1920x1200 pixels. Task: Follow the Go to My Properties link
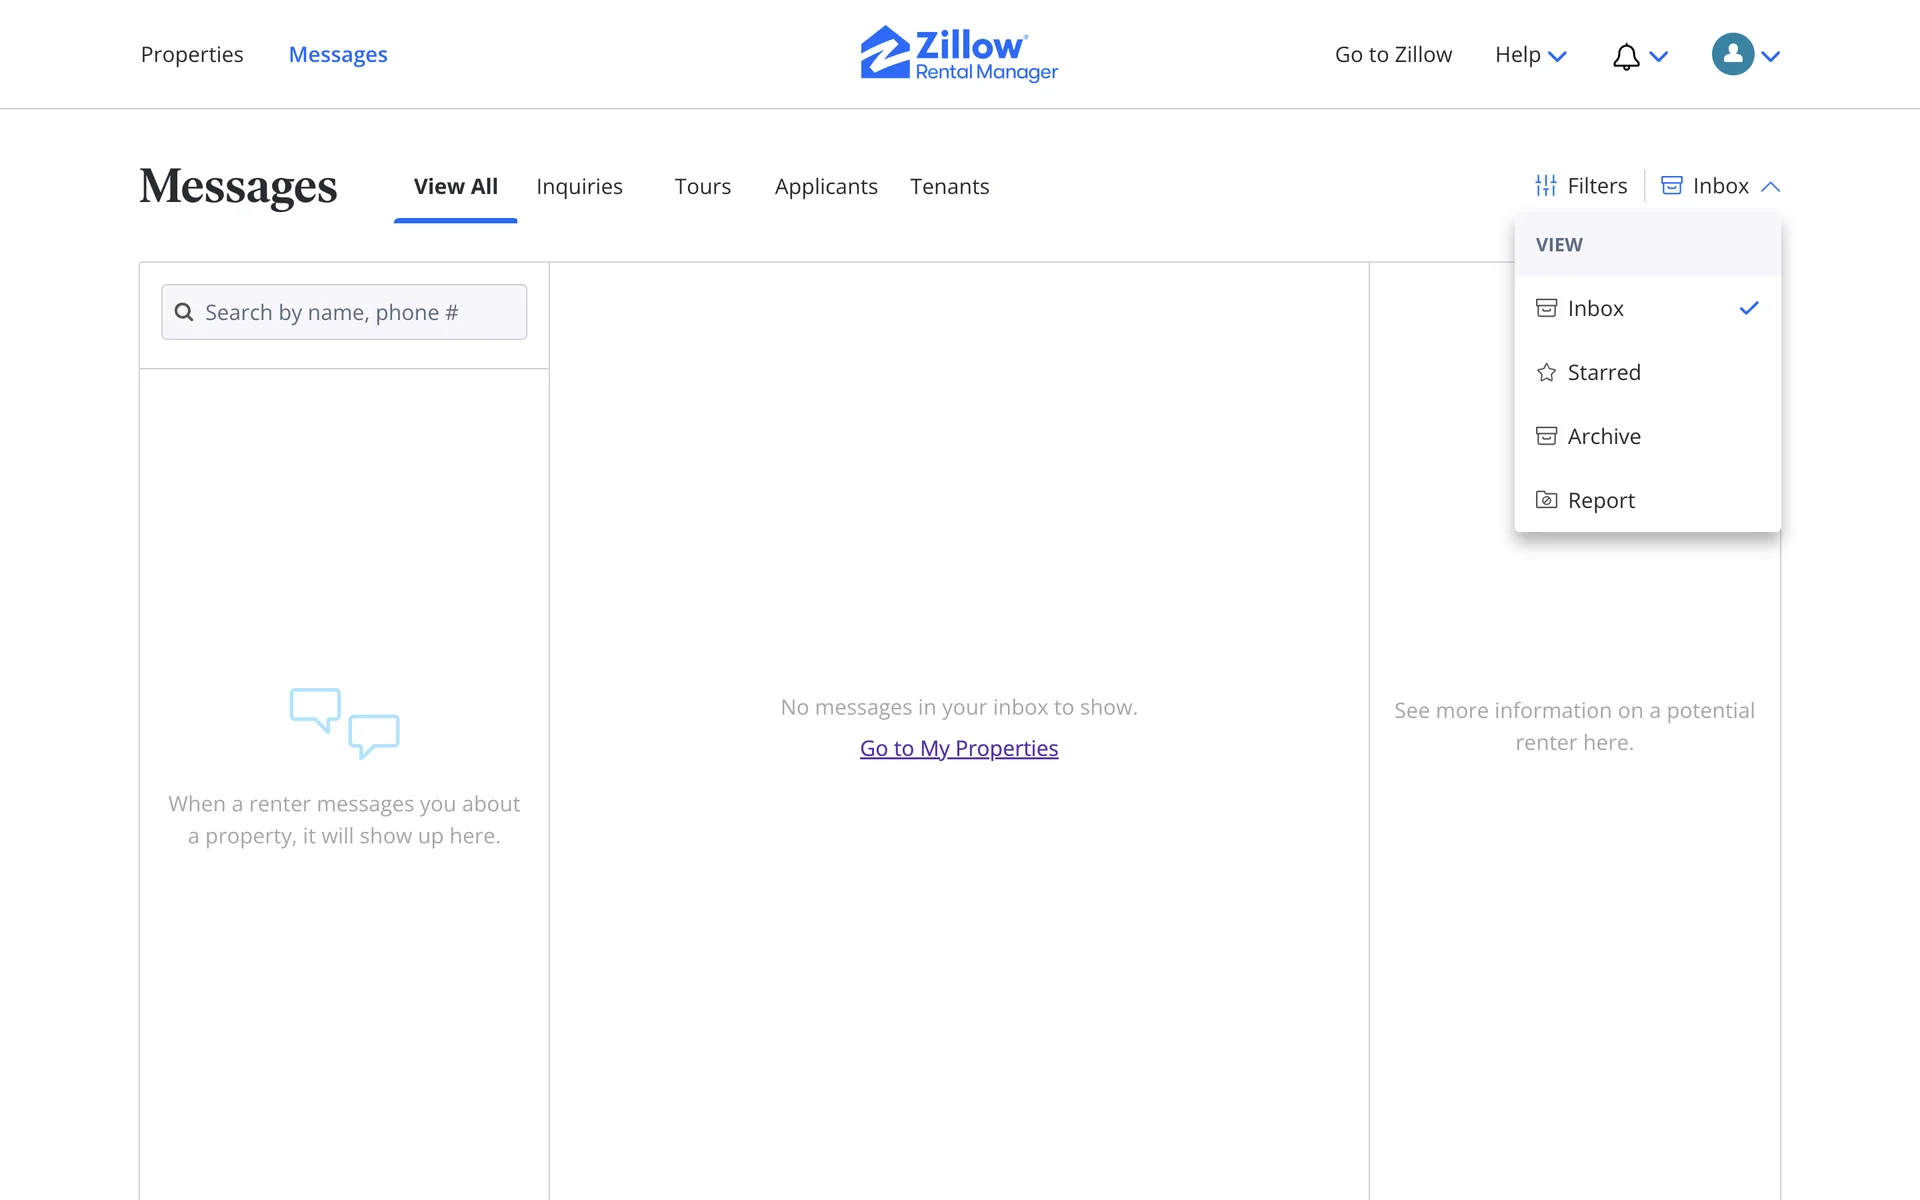click(958, 748)
